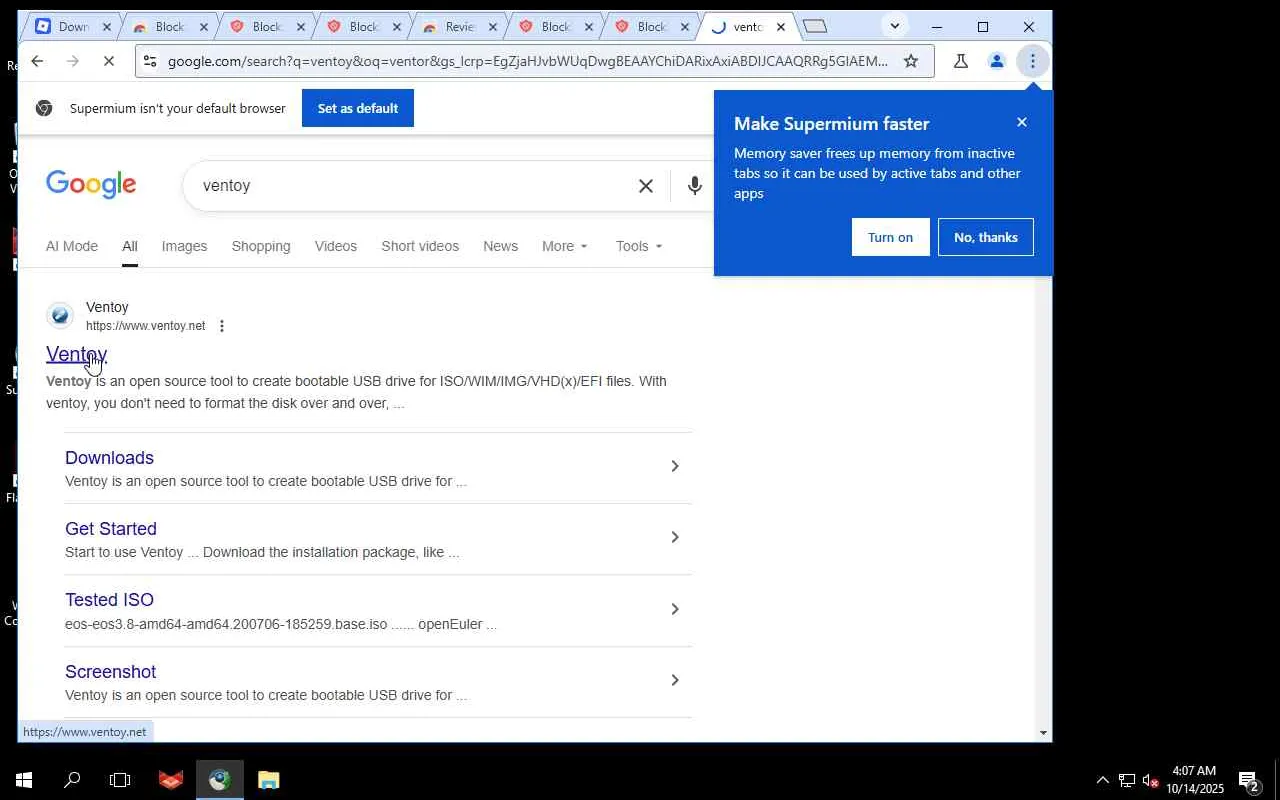Open the Supermium three-dot menu
This screenshot has height=800, width=1280.
coord(1033,61)
